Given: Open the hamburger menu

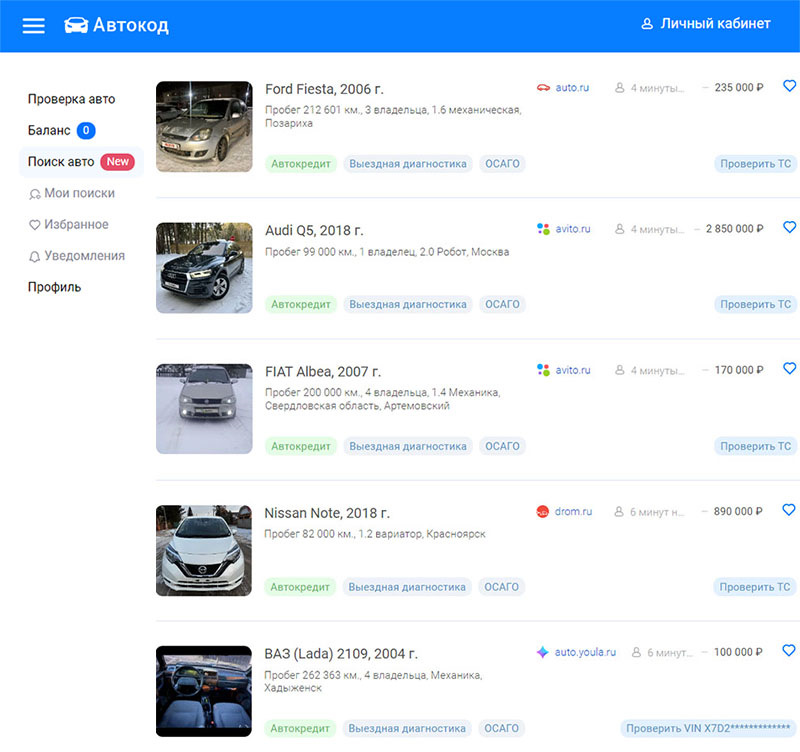Looking at the screenshot, I should 34,26.
